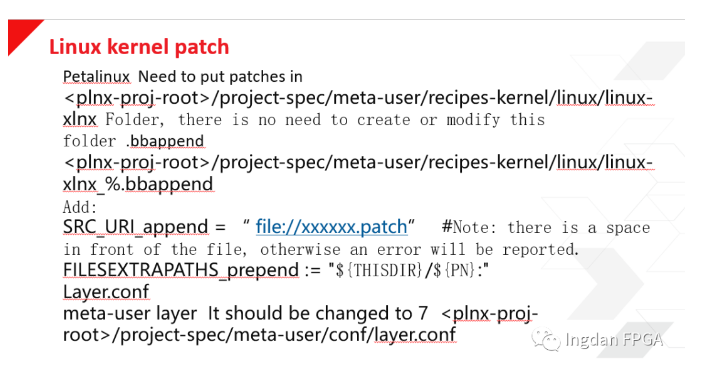This screenshot has height=382, width=710.
Task: Click the underlined layer.conf at path end
Action: (x=415, y=335)
